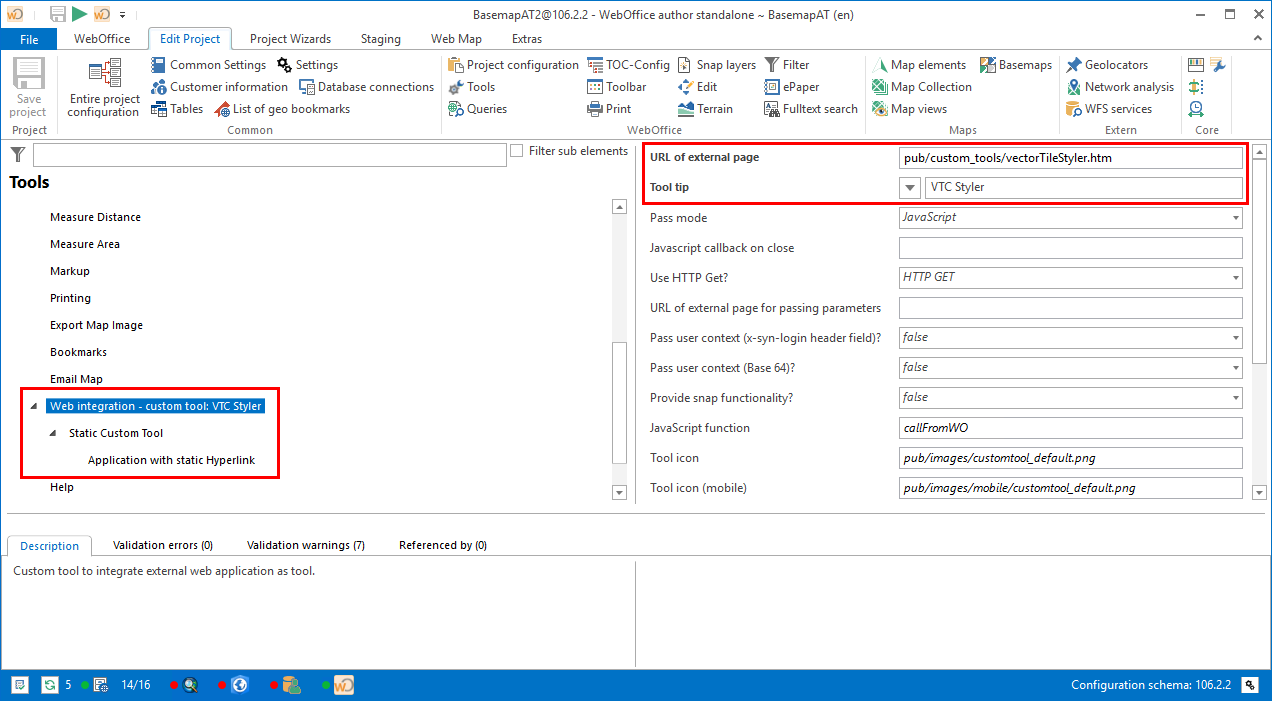Select the Toolbar icon in the WebOffice group
This screenshot has width=1272, height=701.
coord(596,87)
